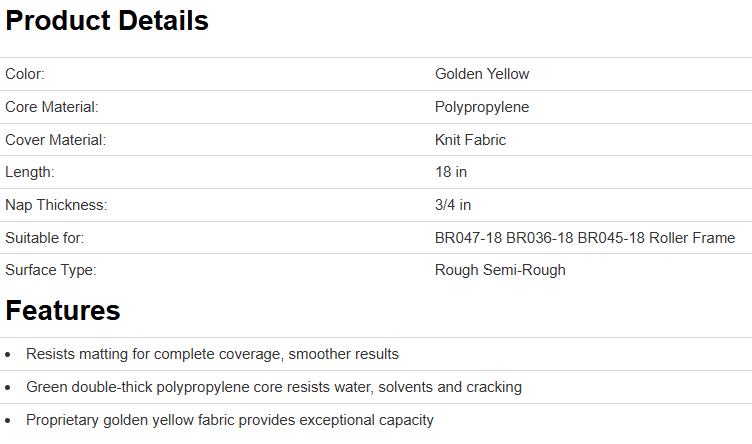Select the Core Material label
The width and height of the screenshot is (752, 444).
pos(52,107)
